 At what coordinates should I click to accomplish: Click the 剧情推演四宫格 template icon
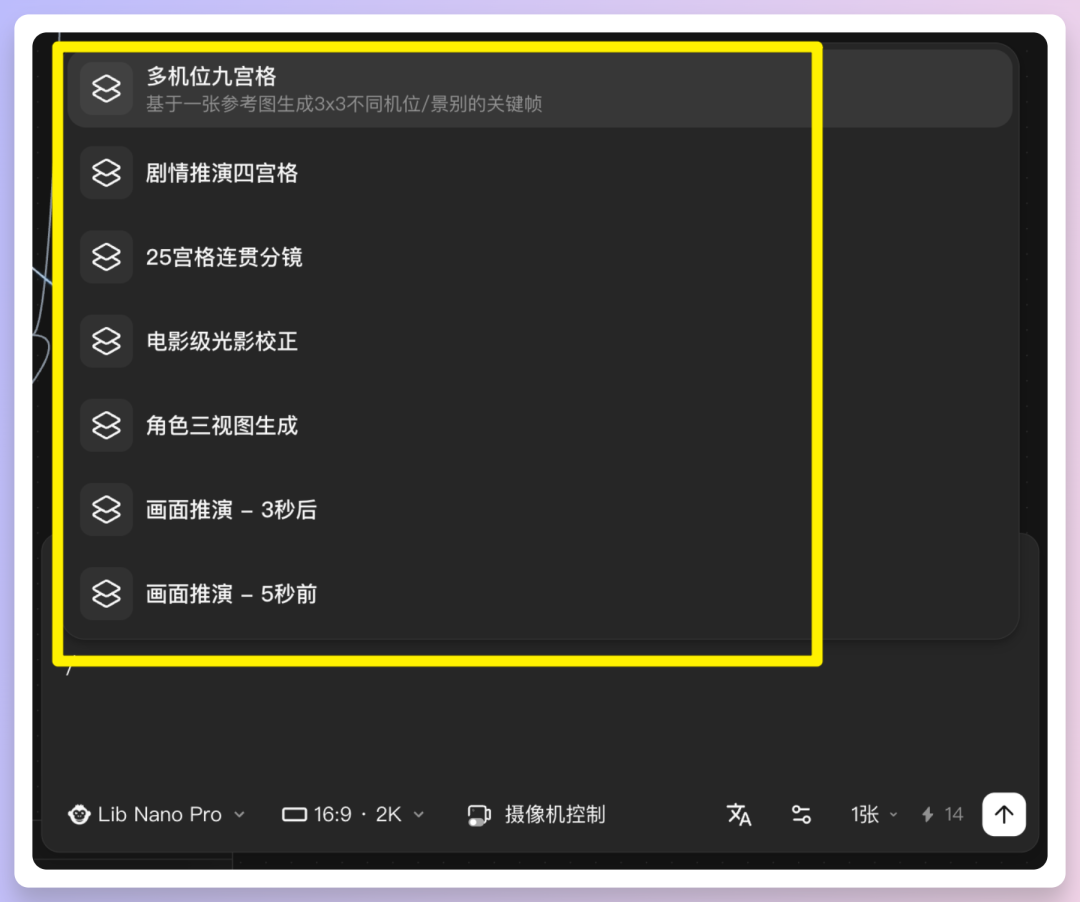[106, 172]
